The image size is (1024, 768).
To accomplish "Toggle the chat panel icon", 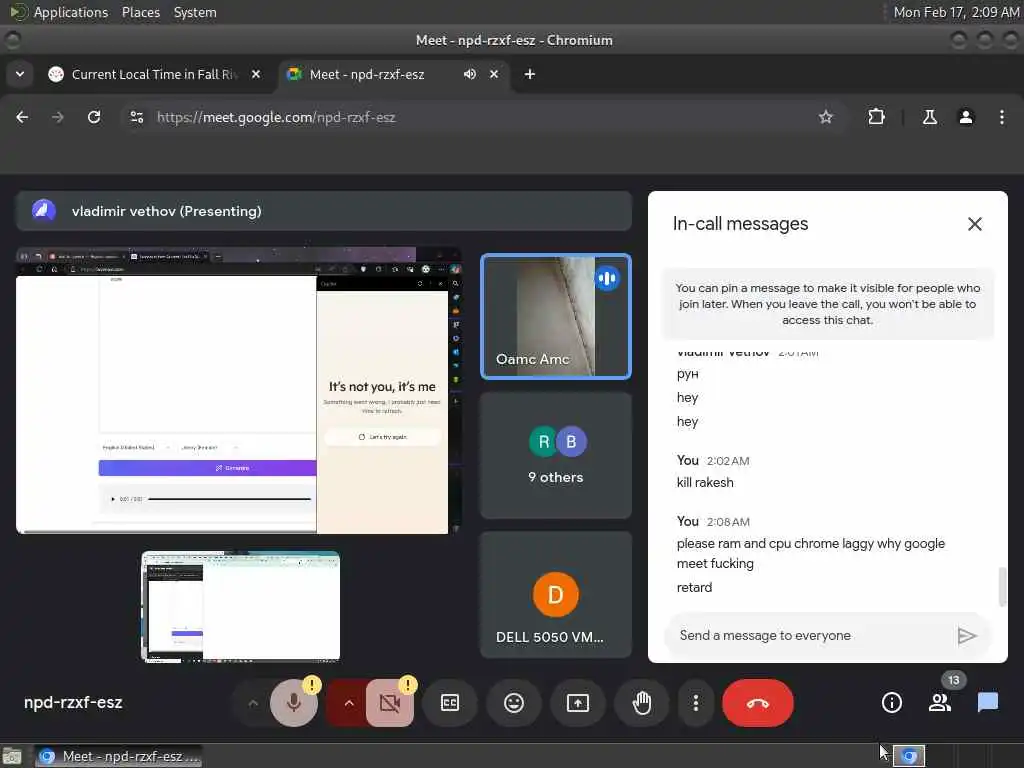I will 987,703.
